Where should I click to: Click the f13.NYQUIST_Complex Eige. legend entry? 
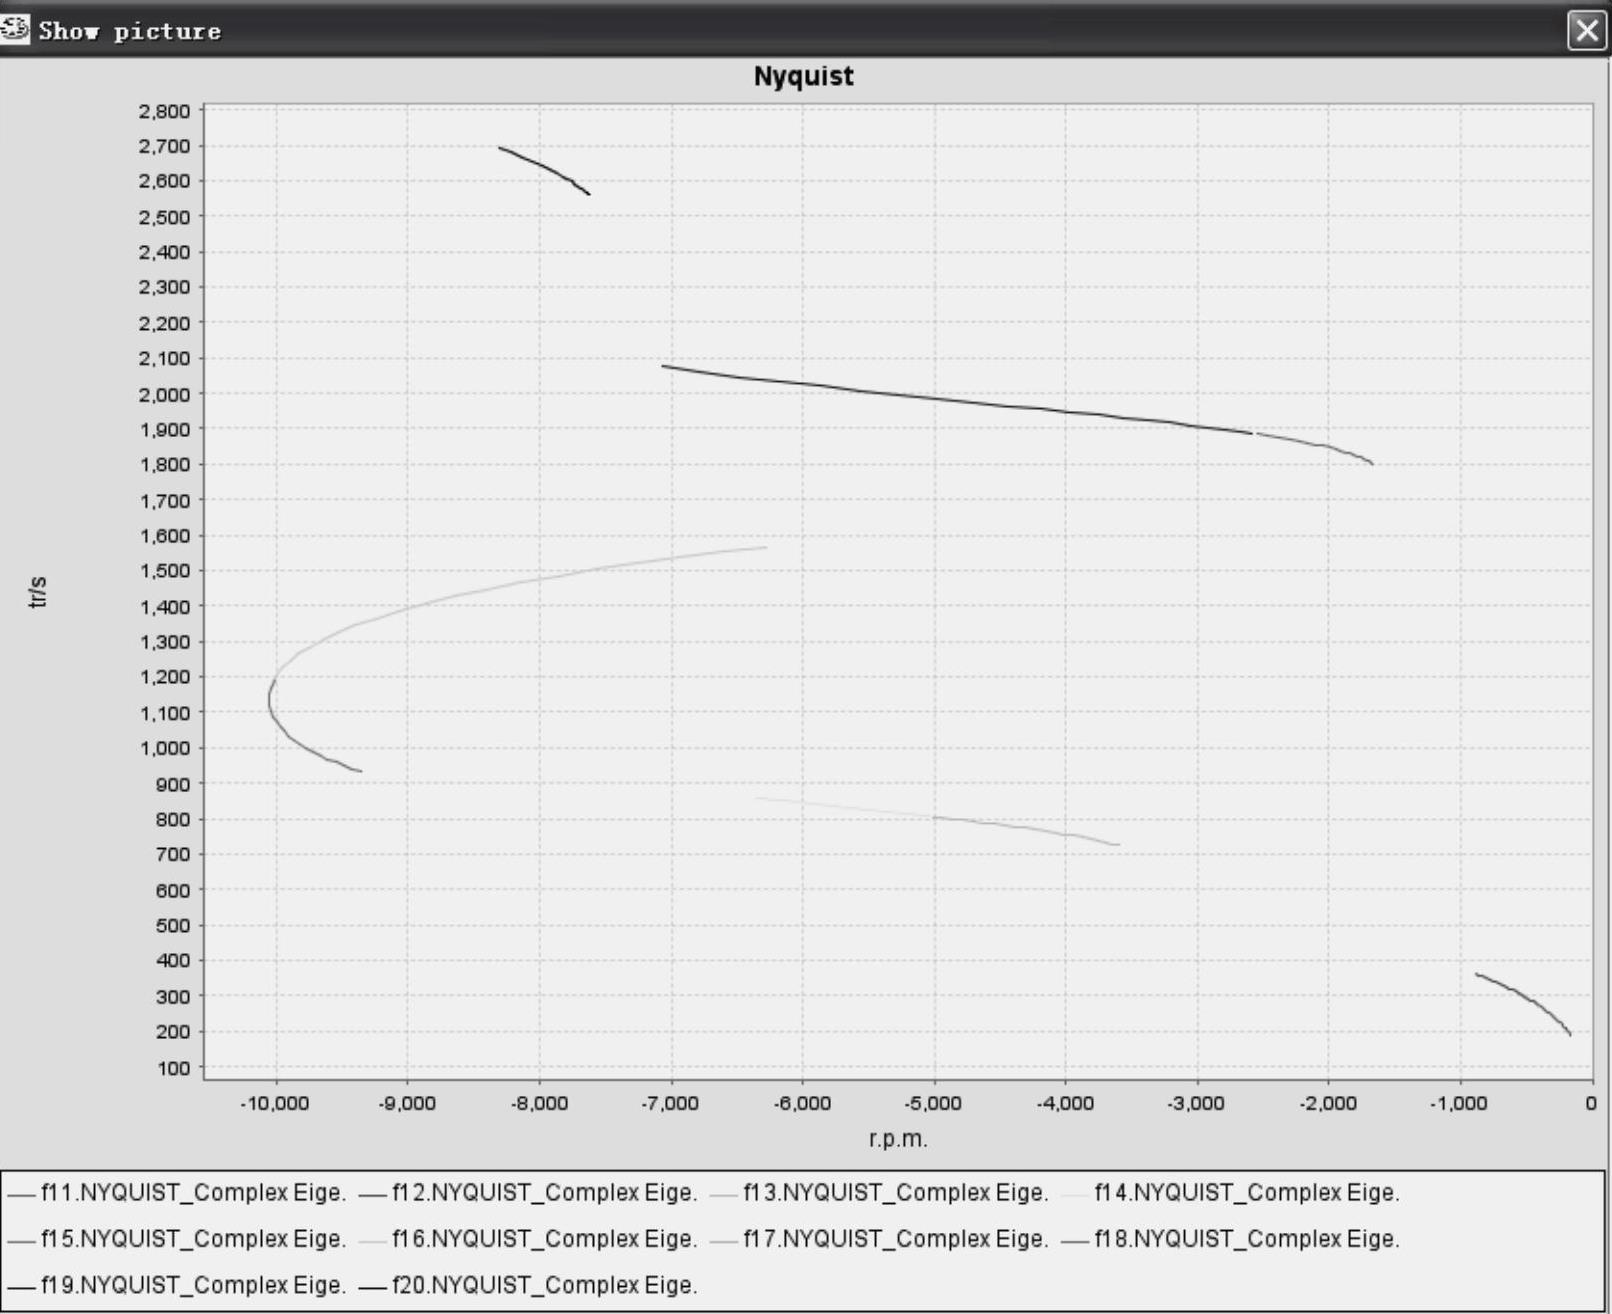(x=895, y=1193)
